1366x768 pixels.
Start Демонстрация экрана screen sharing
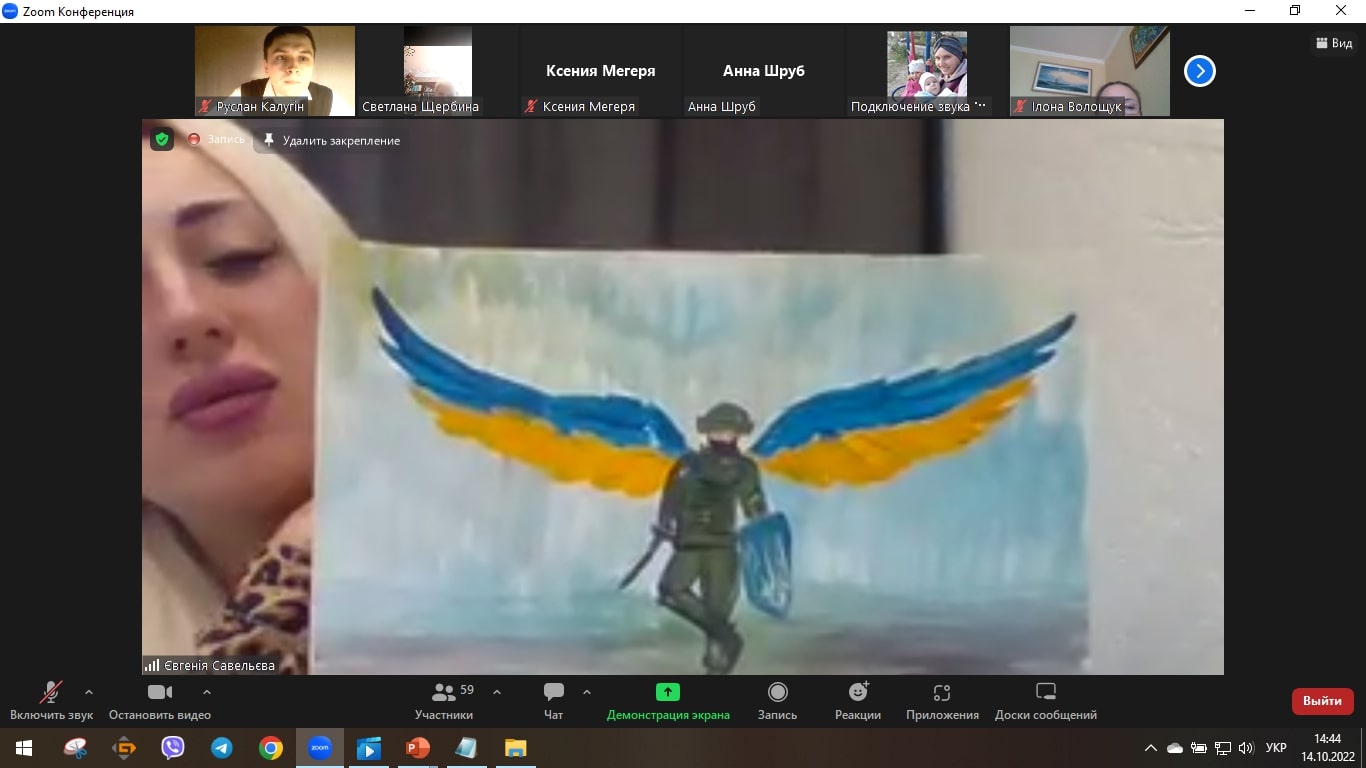668,701
